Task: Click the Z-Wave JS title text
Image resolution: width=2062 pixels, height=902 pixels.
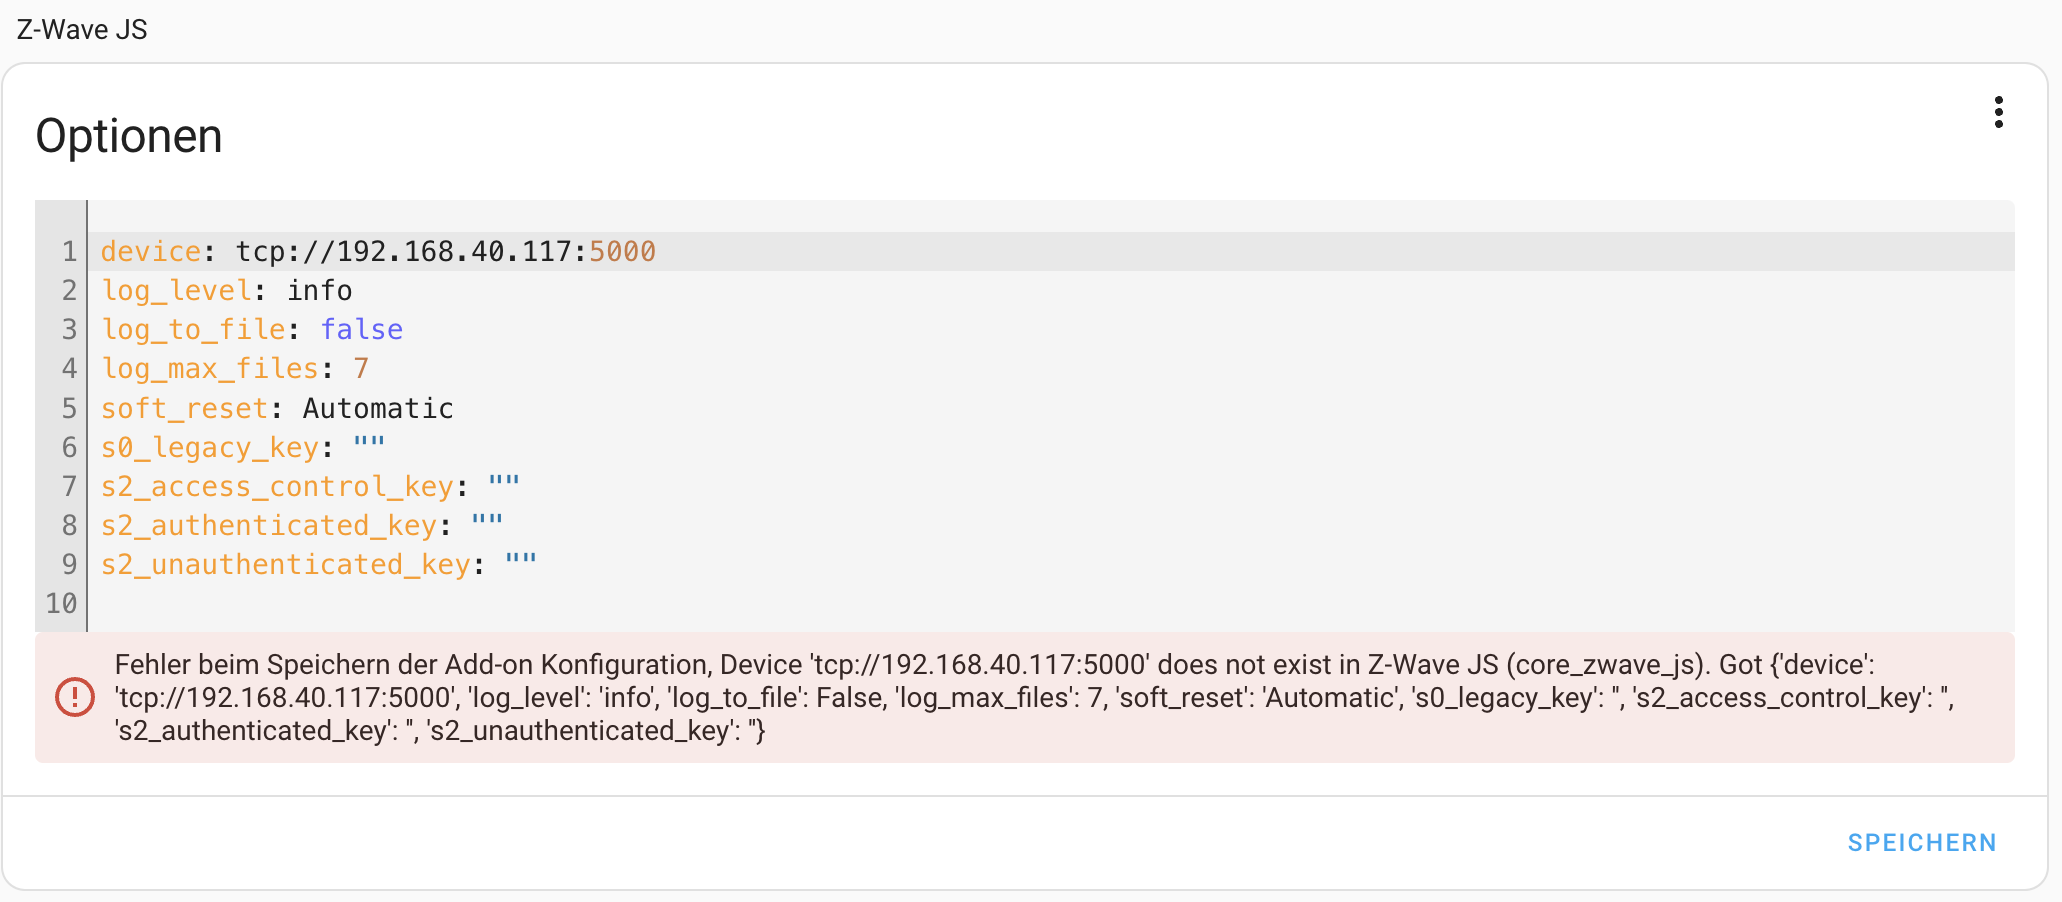Action: (82, 29)
